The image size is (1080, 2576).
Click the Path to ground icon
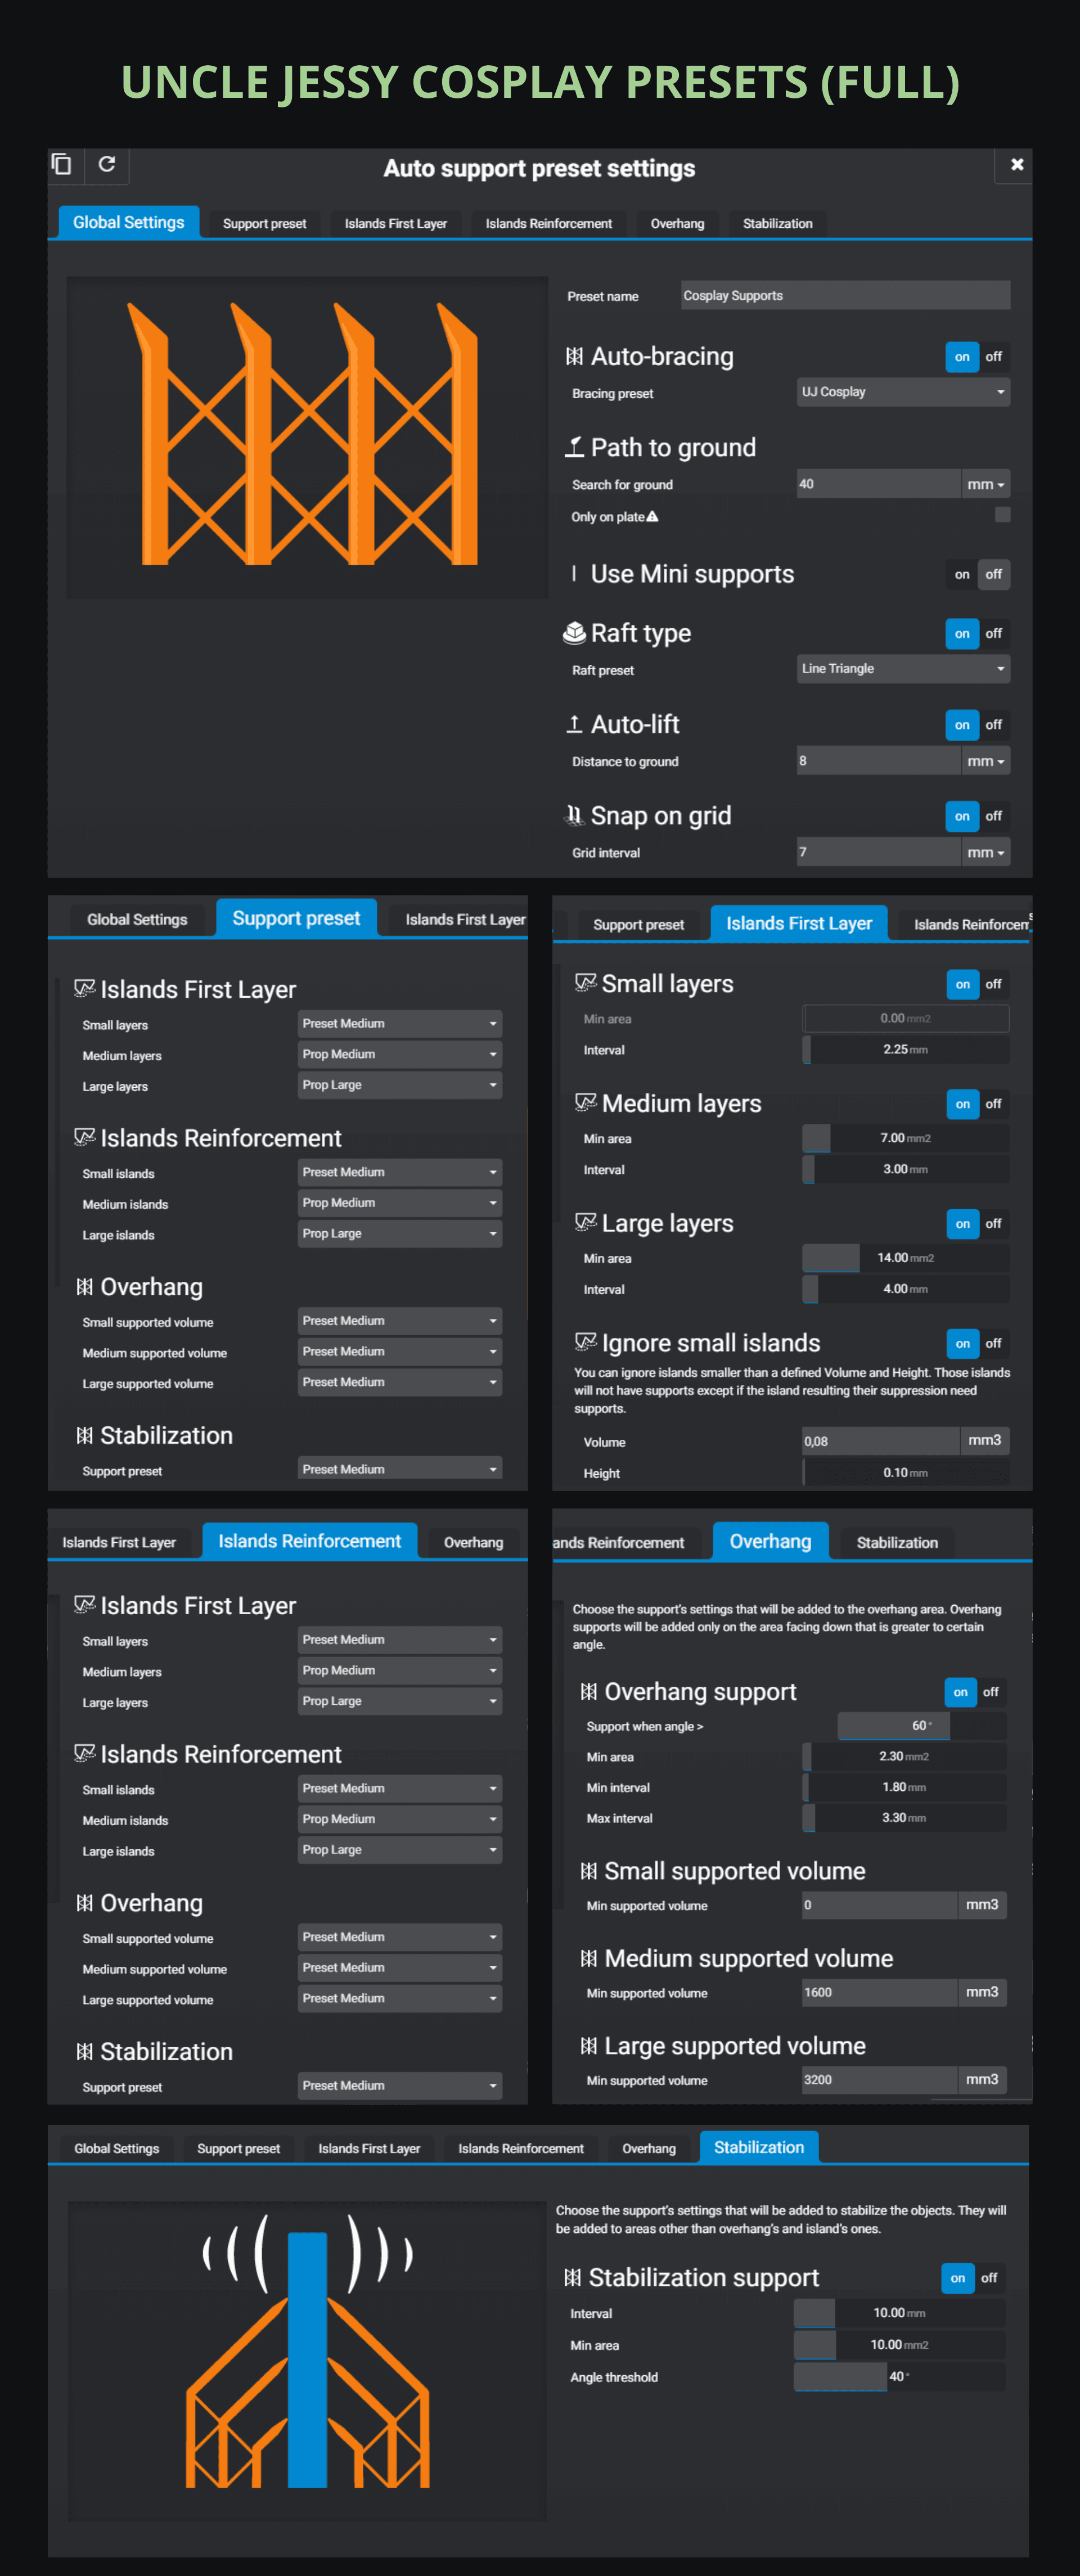tap(574, 447)
